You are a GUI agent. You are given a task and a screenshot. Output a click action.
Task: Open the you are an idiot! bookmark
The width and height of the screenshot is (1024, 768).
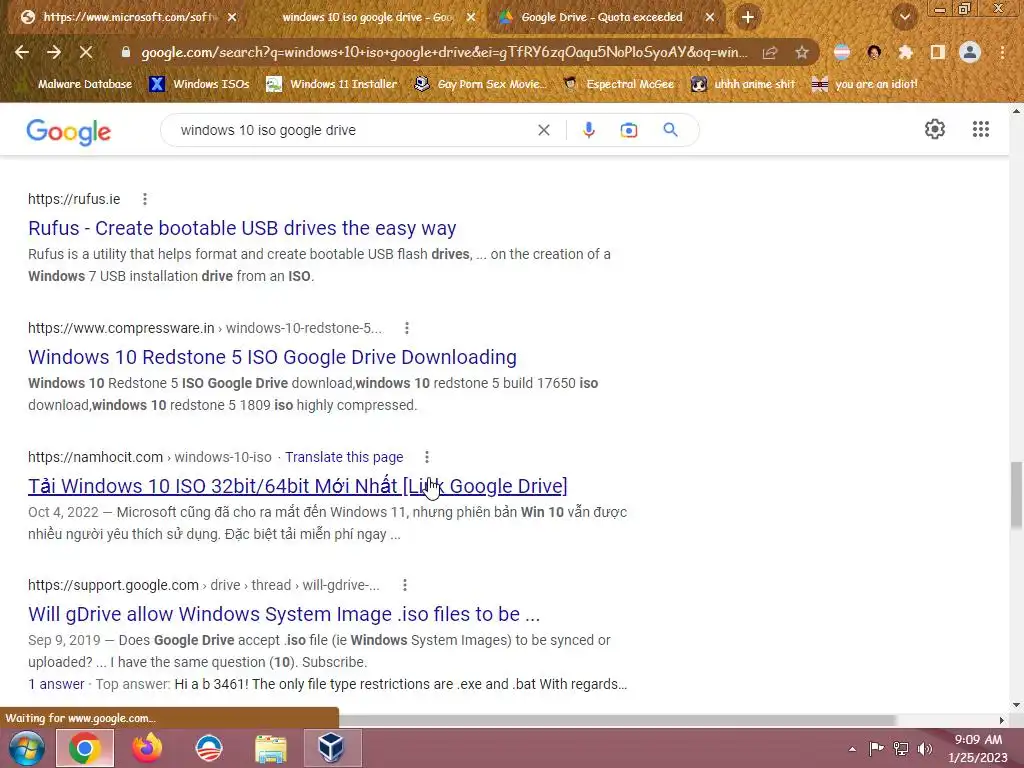(x=865, y=84)
